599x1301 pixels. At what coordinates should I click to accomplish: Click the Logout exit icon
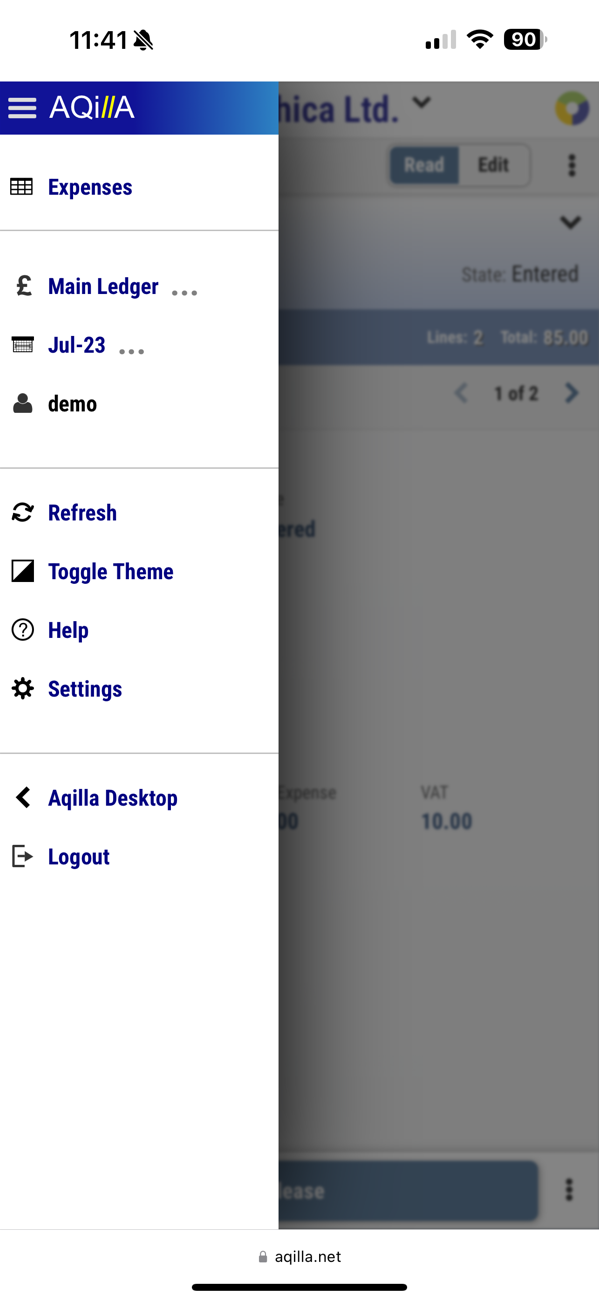[x=22, y=857]
